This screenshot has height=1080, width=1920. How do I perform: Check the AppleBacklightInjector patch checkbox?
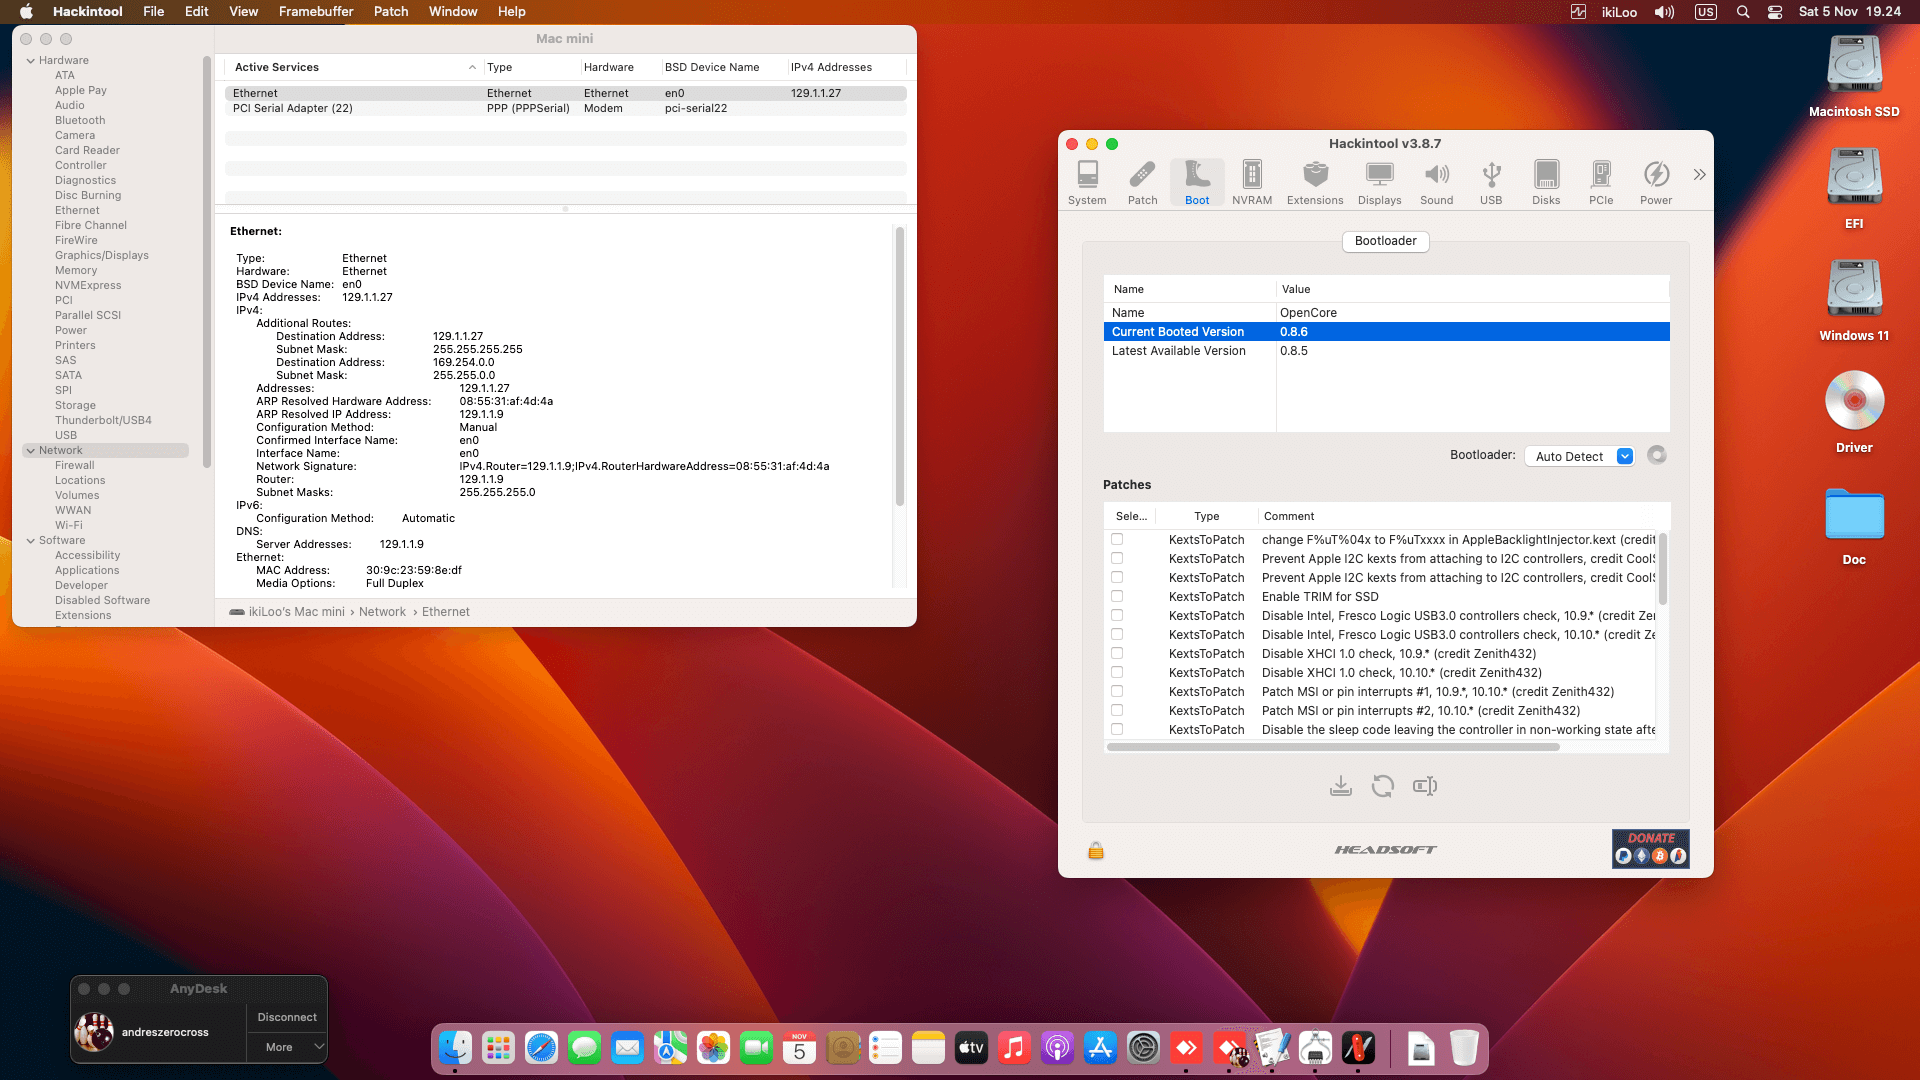pyautogui.click(x=1117, y=539)
